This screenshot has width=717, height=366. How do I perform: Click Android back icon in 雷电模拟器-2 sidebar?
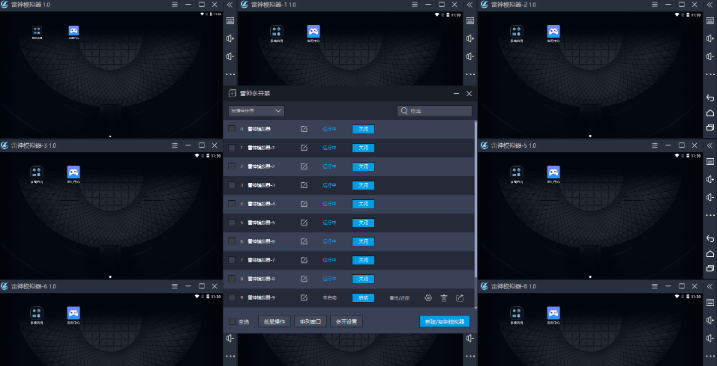click(710, 97)
